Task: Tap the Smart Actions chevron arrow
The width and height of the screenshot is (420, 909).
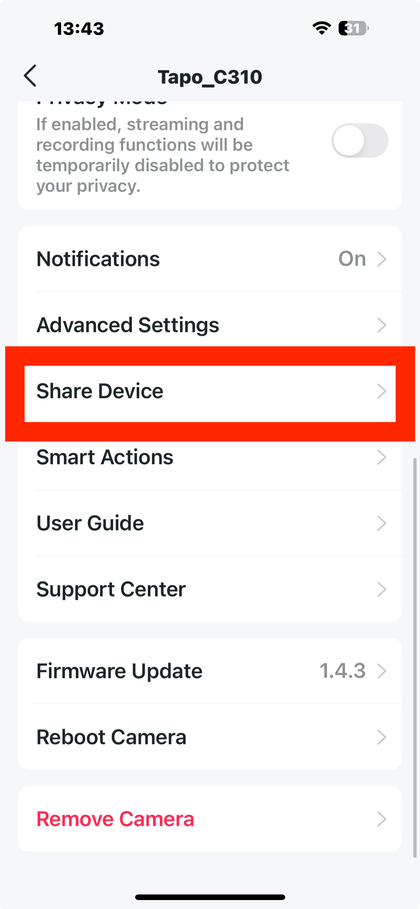Action: 381,457
